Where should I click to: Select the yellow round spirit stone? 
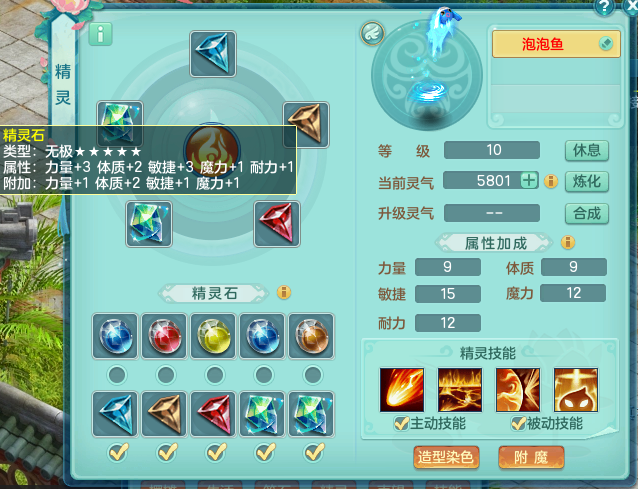[213, 336]
